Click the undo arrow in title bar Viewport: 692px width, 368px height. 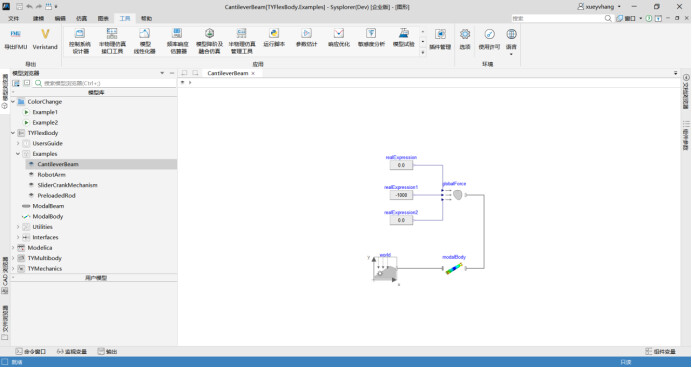tap(29, 7)
